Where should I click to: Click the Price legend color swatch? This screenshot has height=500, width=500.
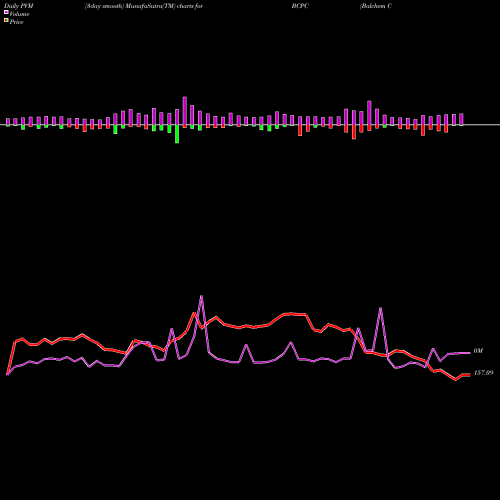(x=6, y=21)
